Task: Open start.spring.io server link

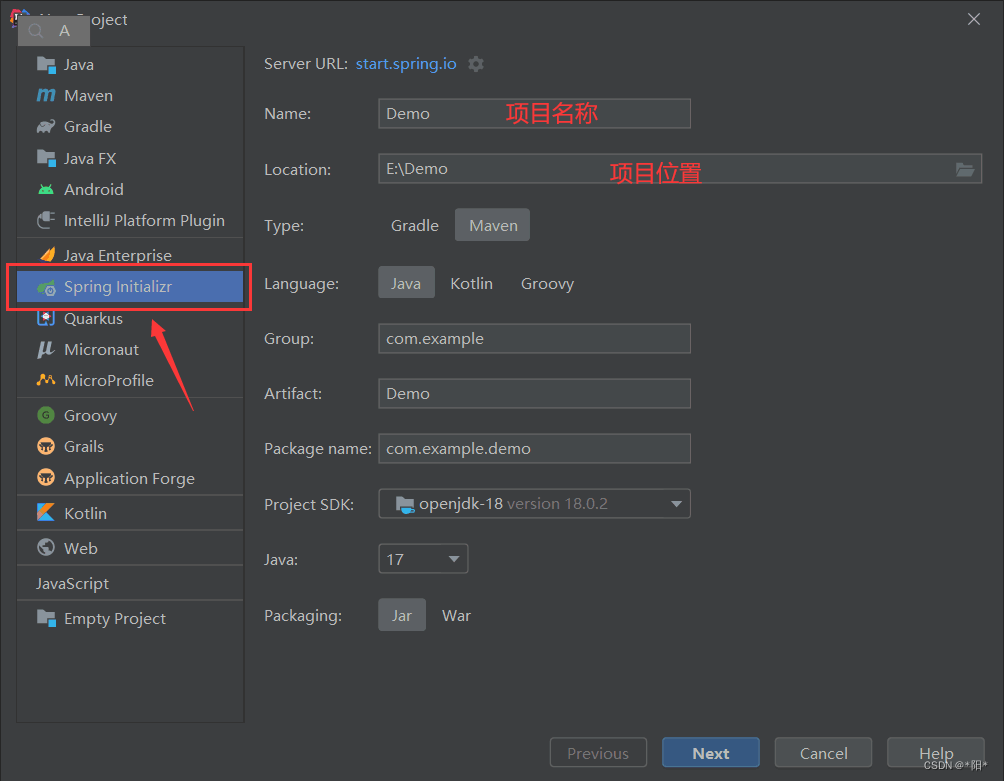Action: [406, 64]
